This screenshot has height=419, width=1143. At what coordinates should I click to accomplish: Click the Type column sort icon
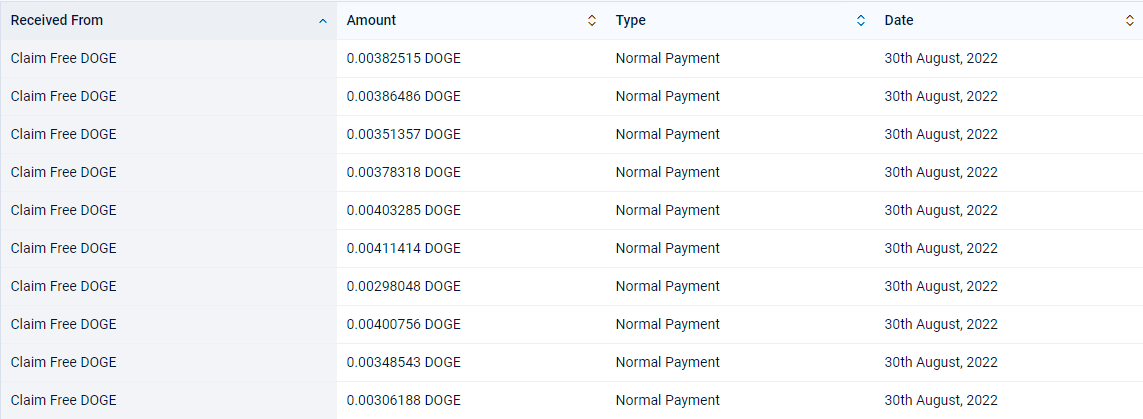861,20
